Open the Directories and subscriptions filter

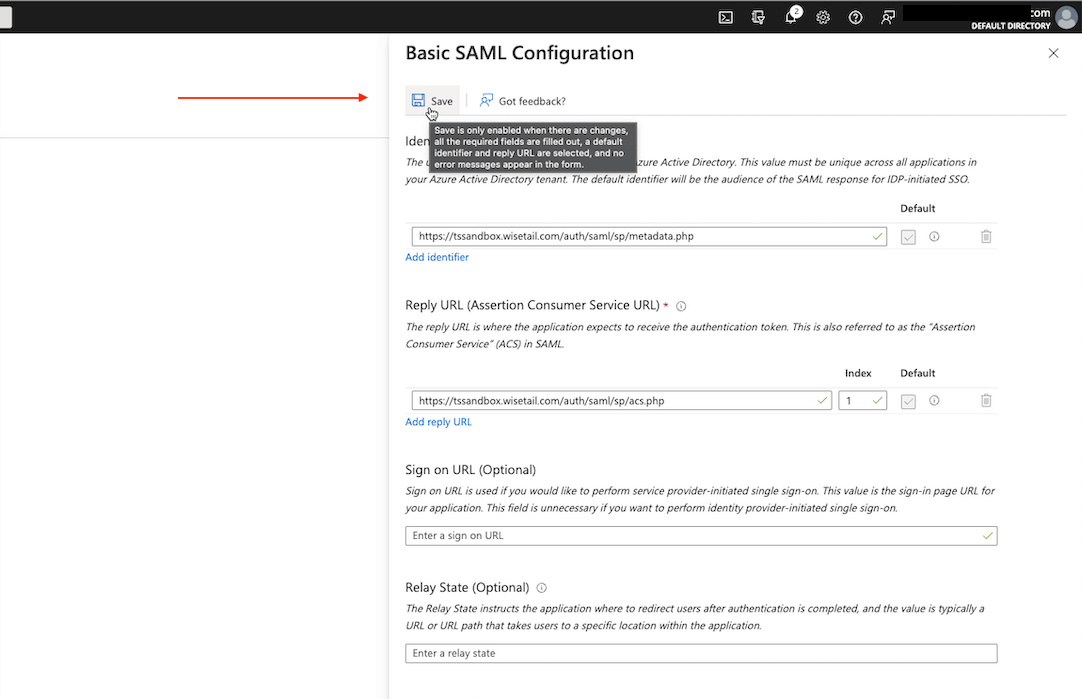click(x=758, y=17)
